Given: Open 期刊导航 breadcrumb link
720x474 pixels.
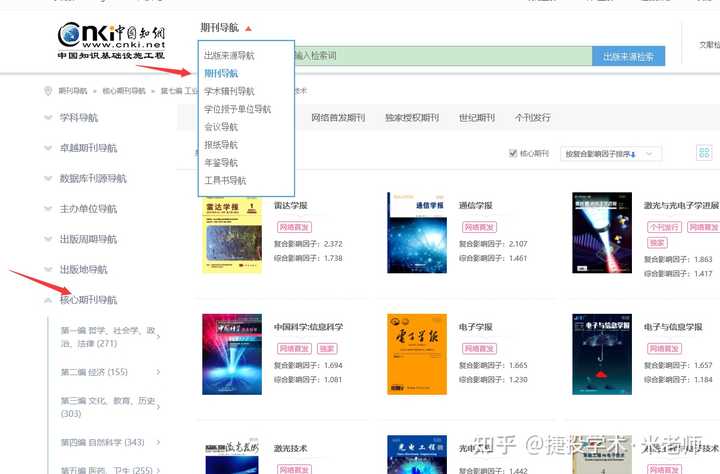Looking at the screenshot, I should 73,91.
